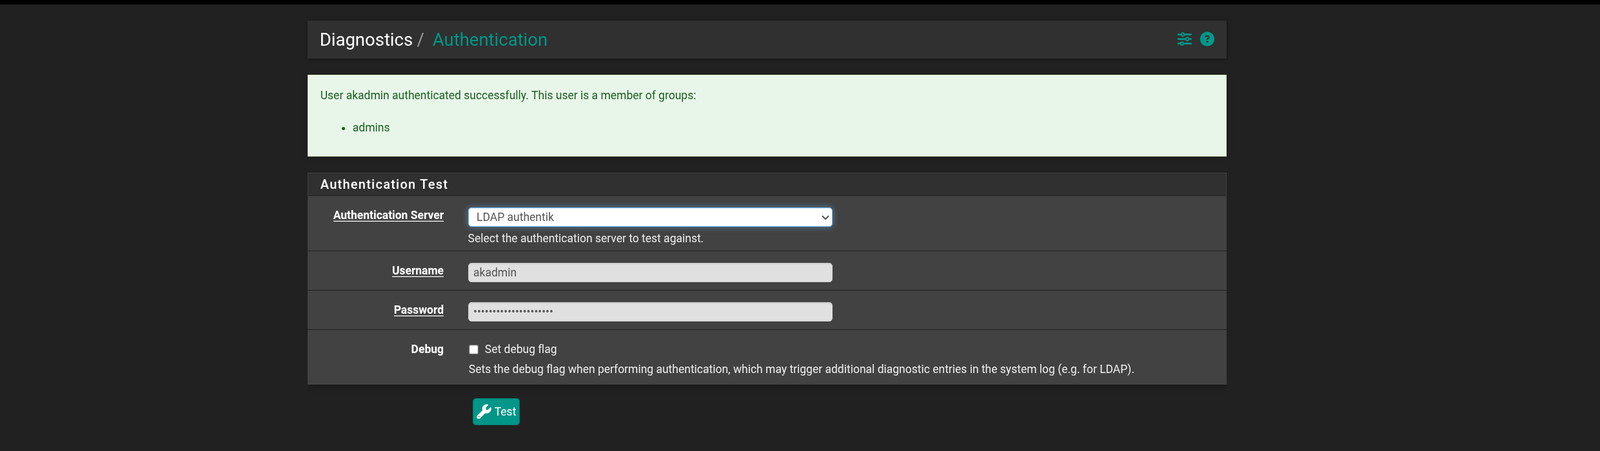
Task: Click the Authentication Test panel heading
Action: pyautogui.click(x=384, y=184)
